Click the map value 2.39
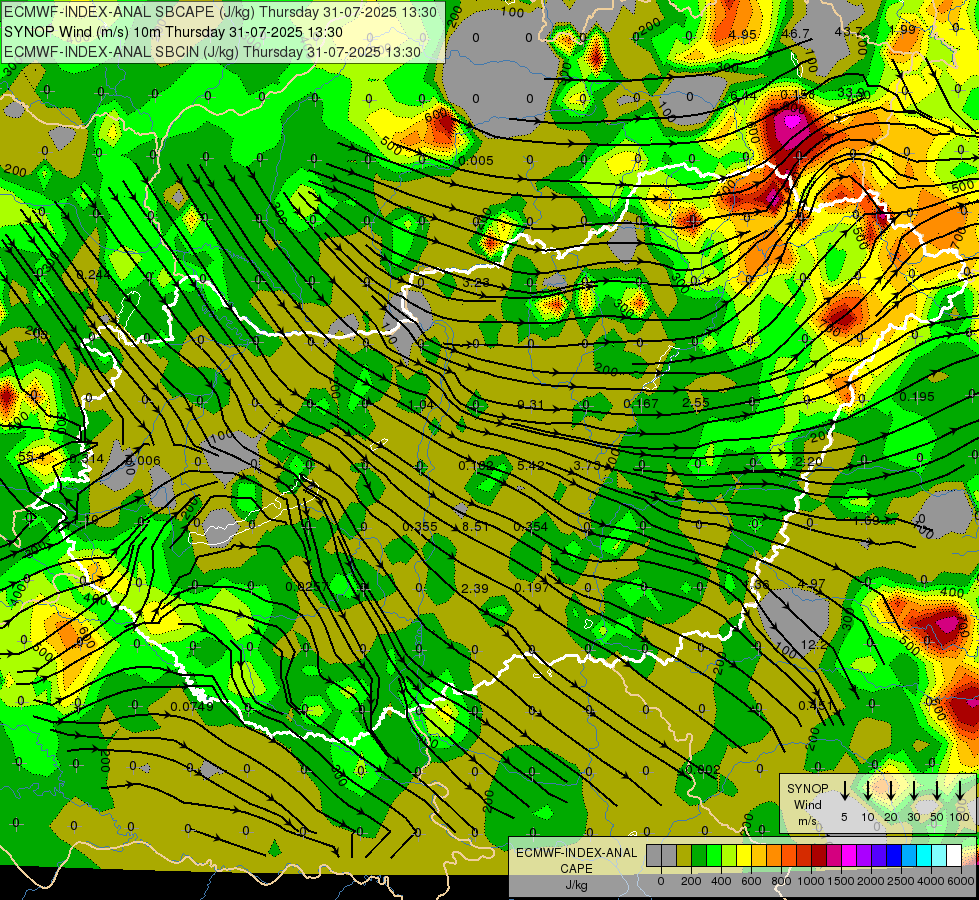Viewport: 979px width, 900px height. 475,588
